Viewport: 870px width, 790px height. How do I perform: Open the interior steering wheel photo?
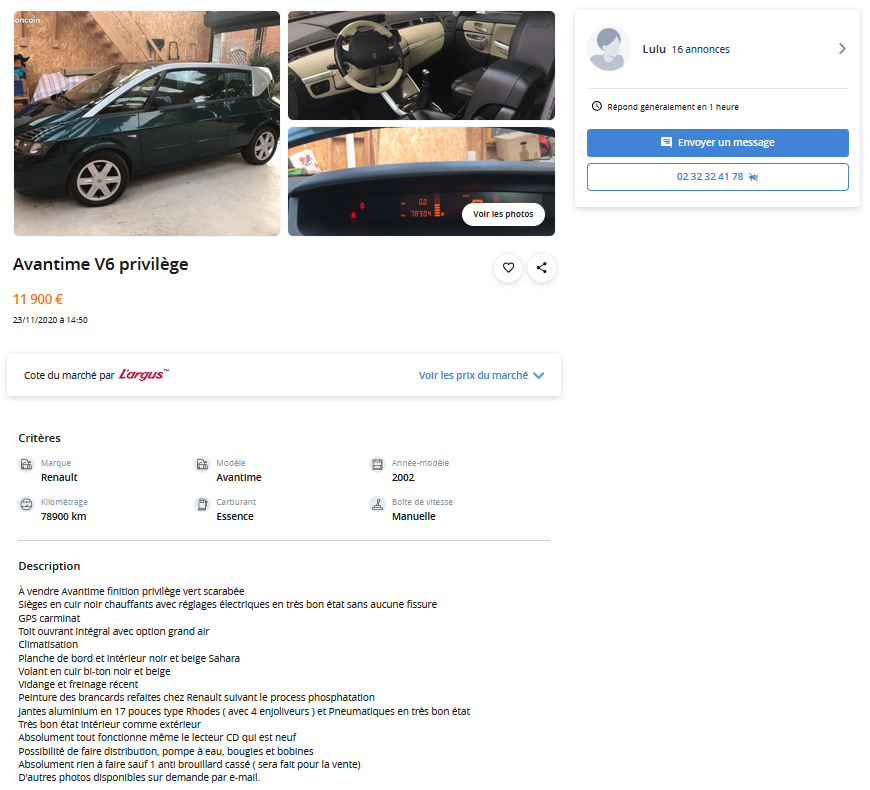[421, 65]
